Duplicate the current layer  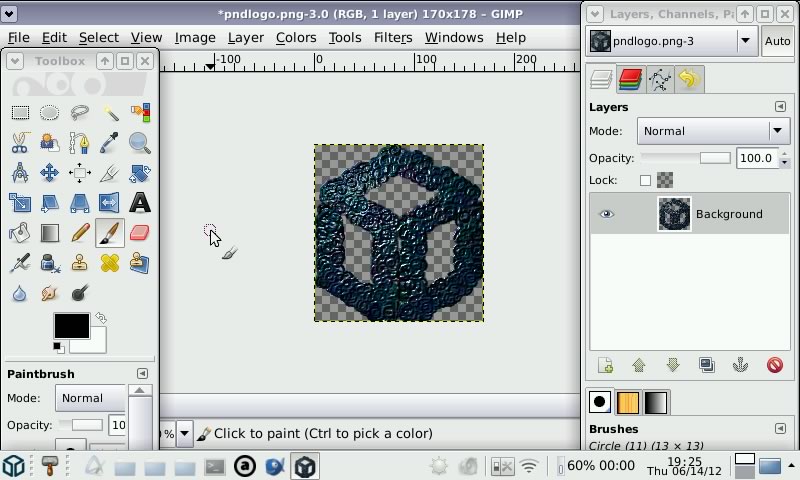click(707, 365)
